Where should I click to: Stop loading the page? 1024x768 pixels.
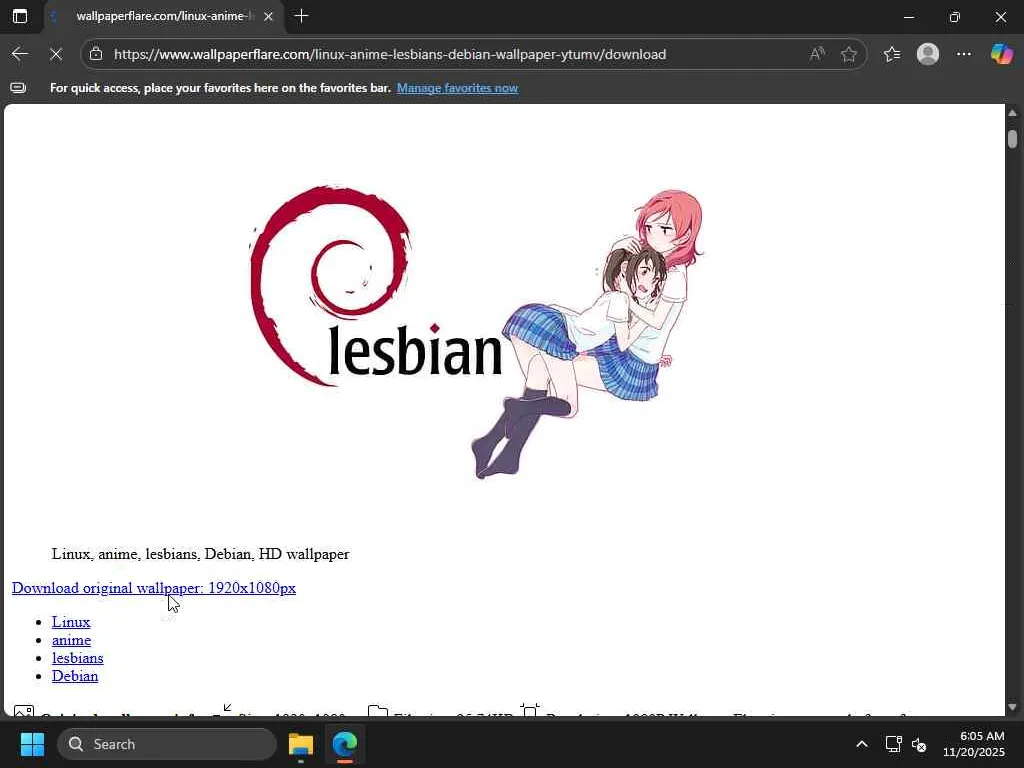tap(56, 54)
